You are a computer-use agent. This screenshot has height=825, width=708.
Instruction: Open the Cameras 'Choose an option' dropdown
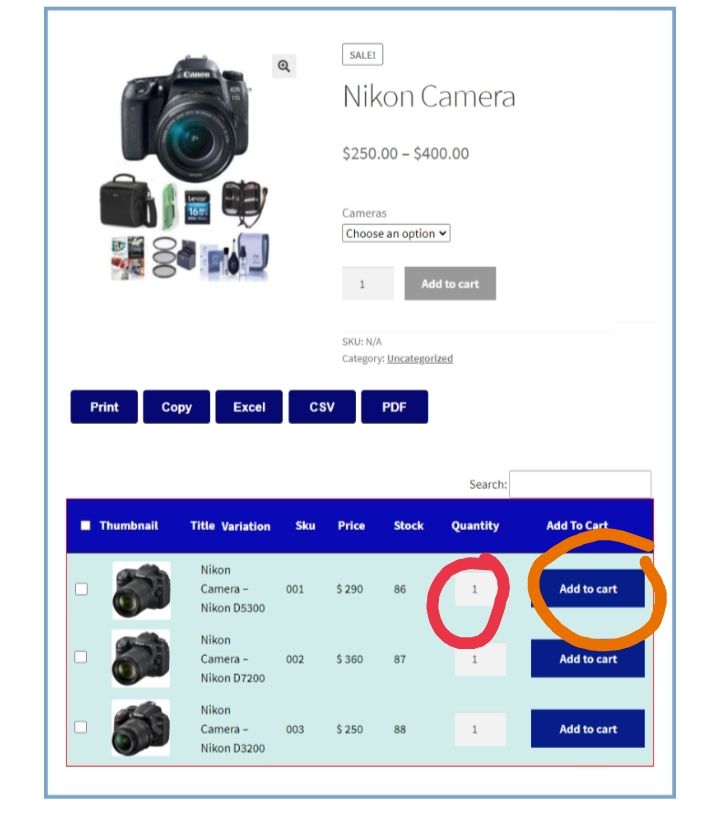pyautogui.click(x=396, y=233)
